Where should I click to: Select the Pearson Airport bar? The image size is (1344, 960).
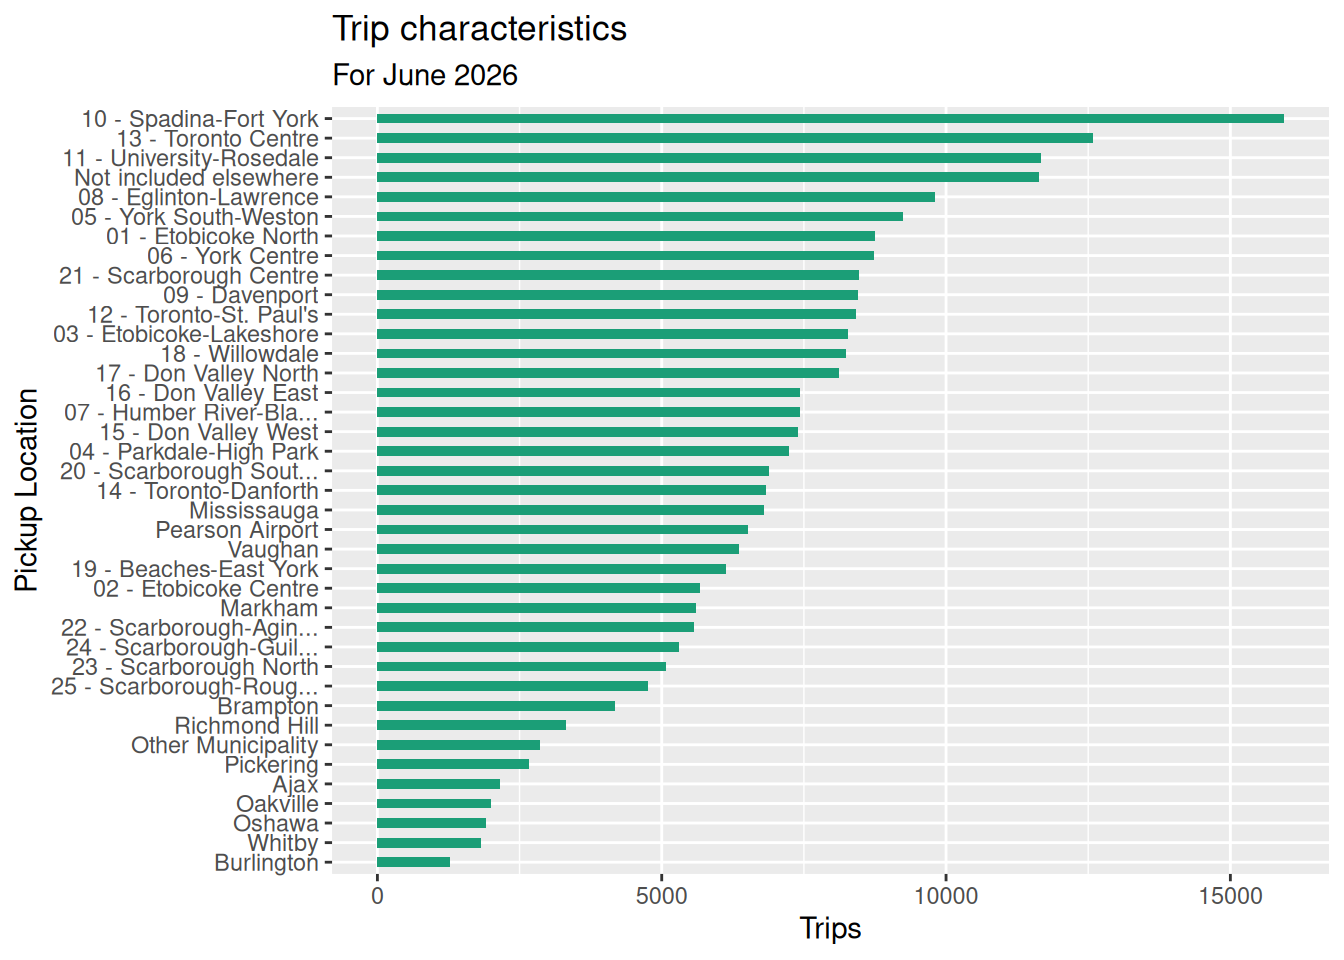pyautogui.click(x=562, y=529)
